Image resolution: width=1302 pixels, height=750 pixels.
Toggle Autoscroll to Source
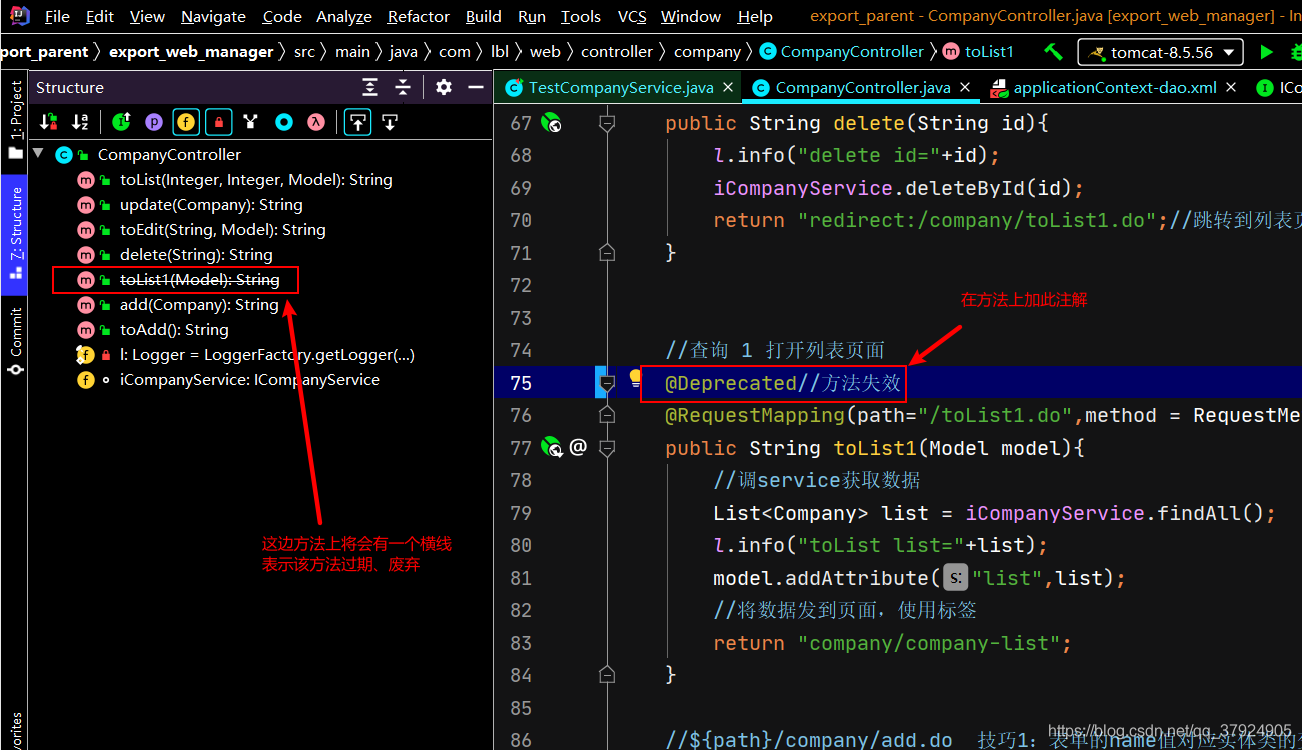click(x=357, y=122)
